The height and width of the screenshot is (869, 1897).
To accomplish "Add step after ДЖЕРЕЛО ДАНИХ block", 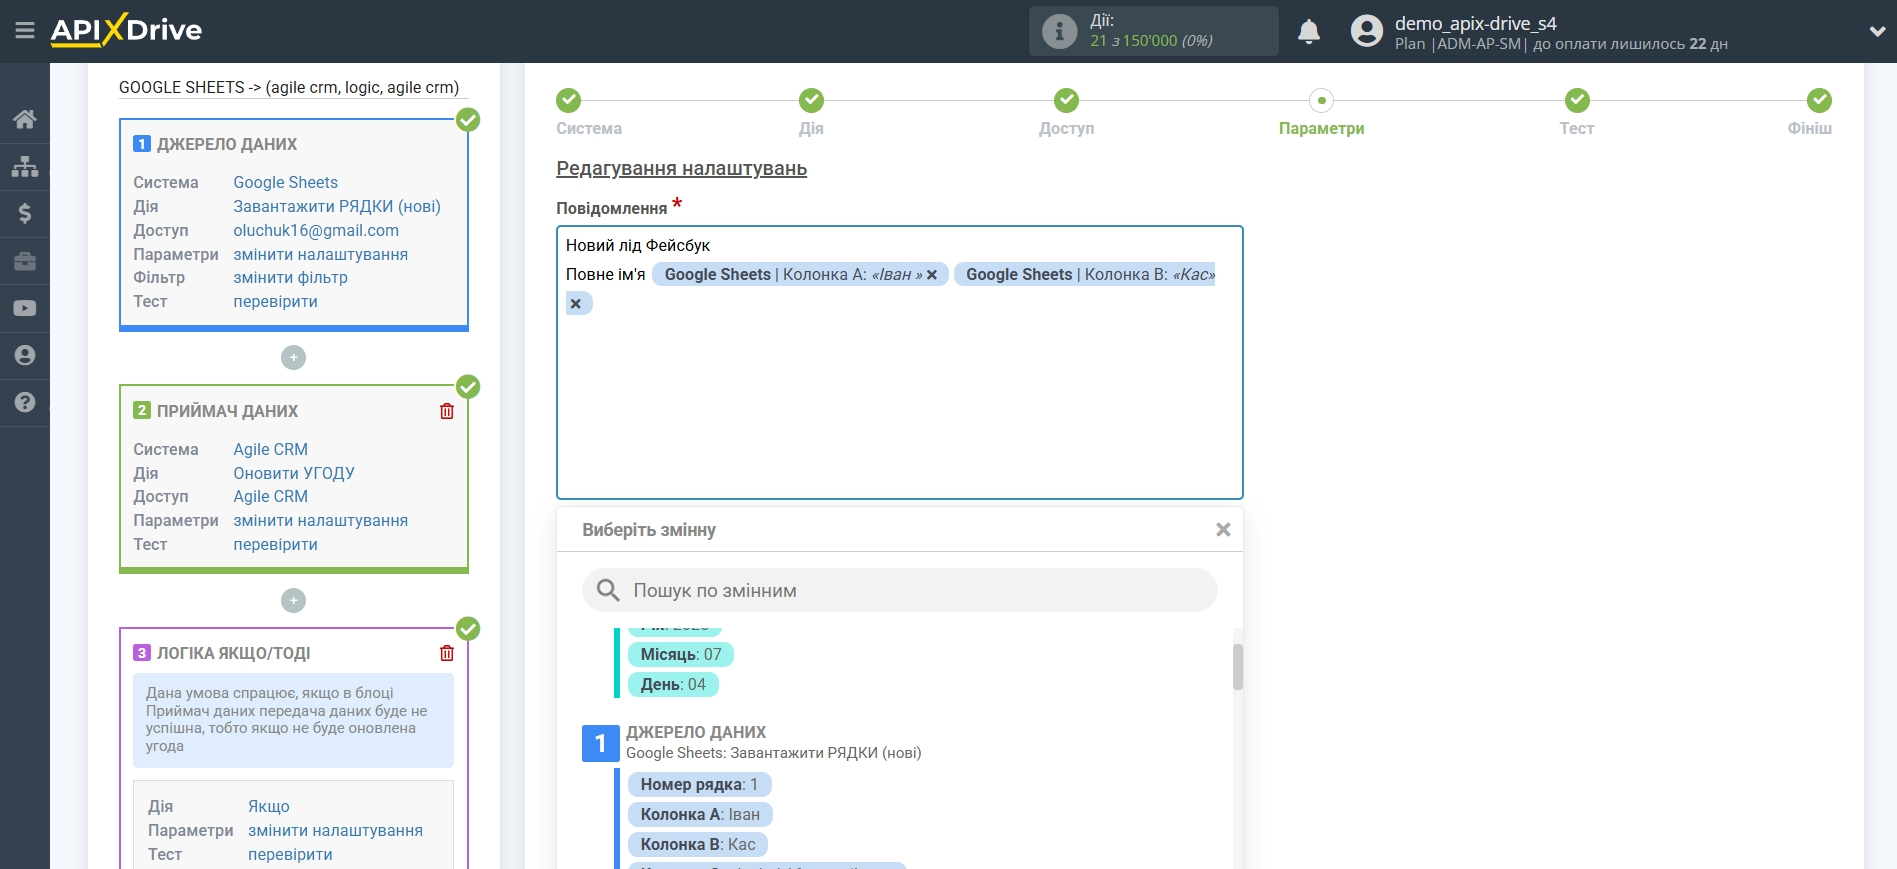I will 293,357.
